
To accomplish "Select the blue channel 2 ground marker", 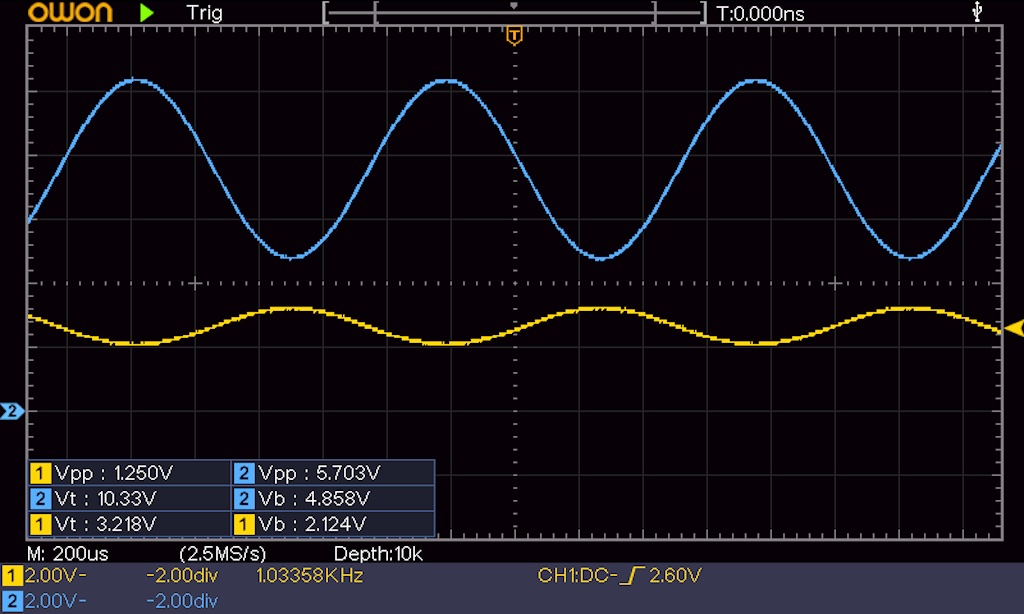I will [x=12, y=411].
